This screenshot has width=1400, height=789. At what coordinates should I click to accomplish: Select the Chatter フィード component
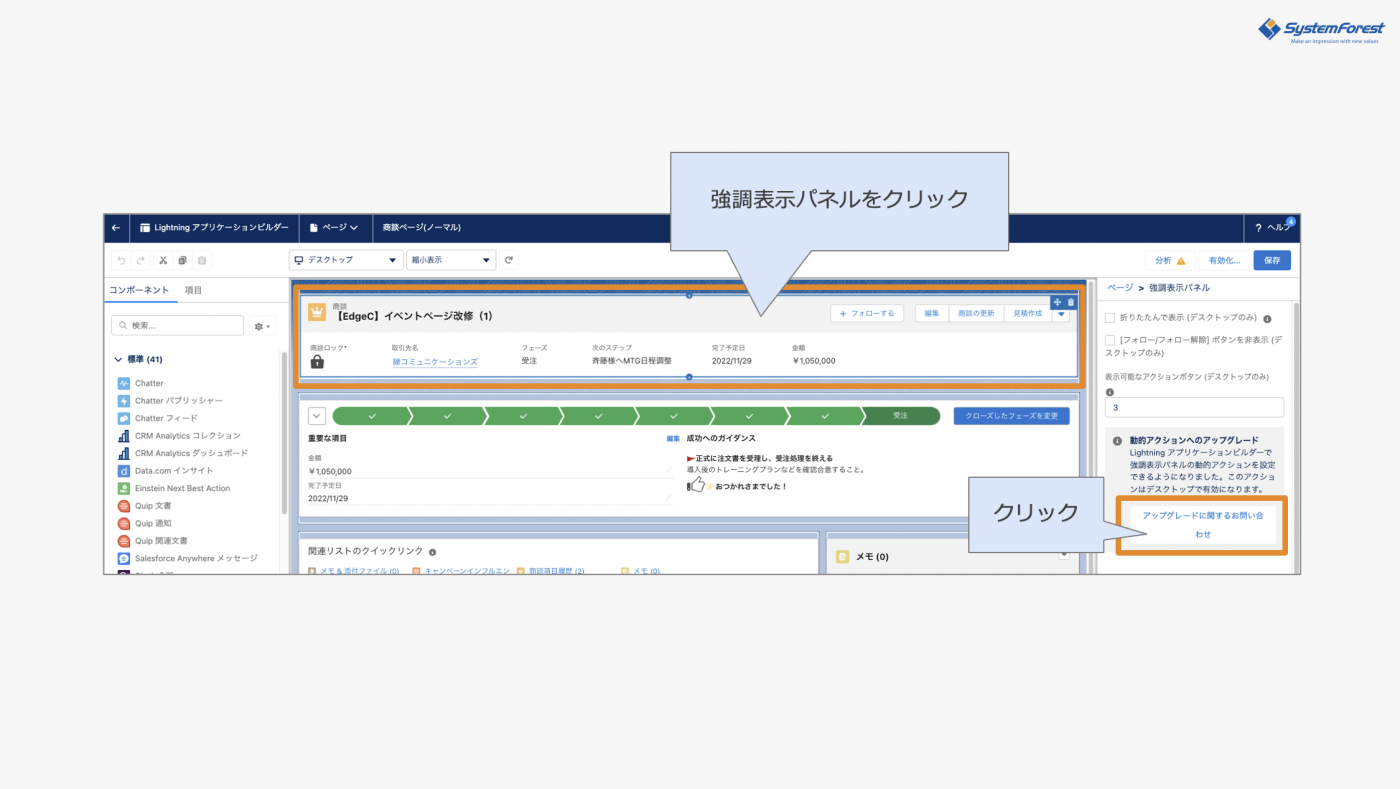tap(158, 418)
